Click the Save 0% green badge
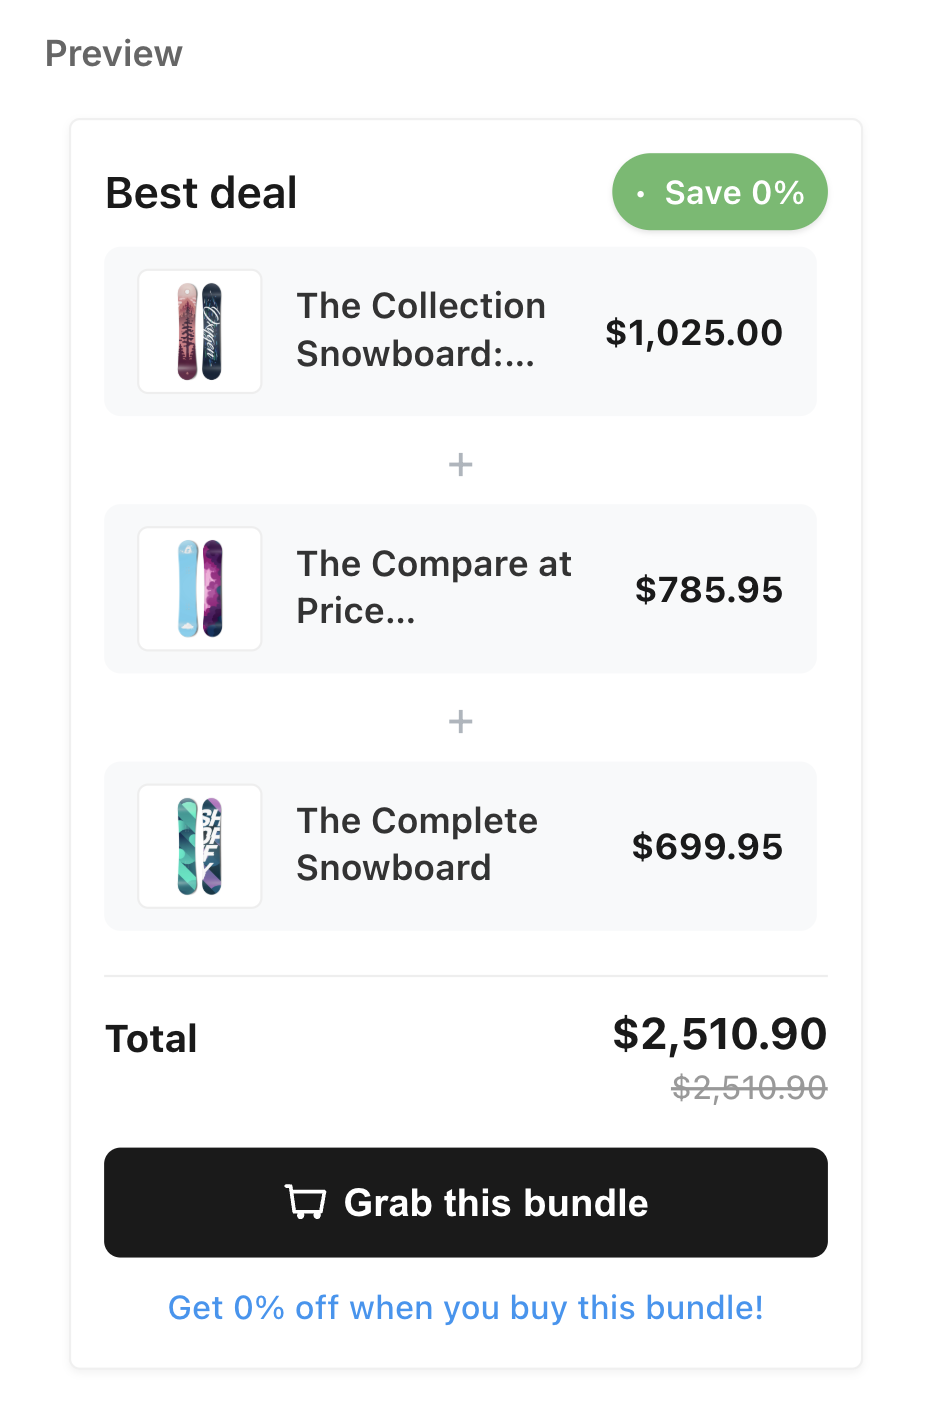Viewport: 928px width, 1404px height. [720, 192]
